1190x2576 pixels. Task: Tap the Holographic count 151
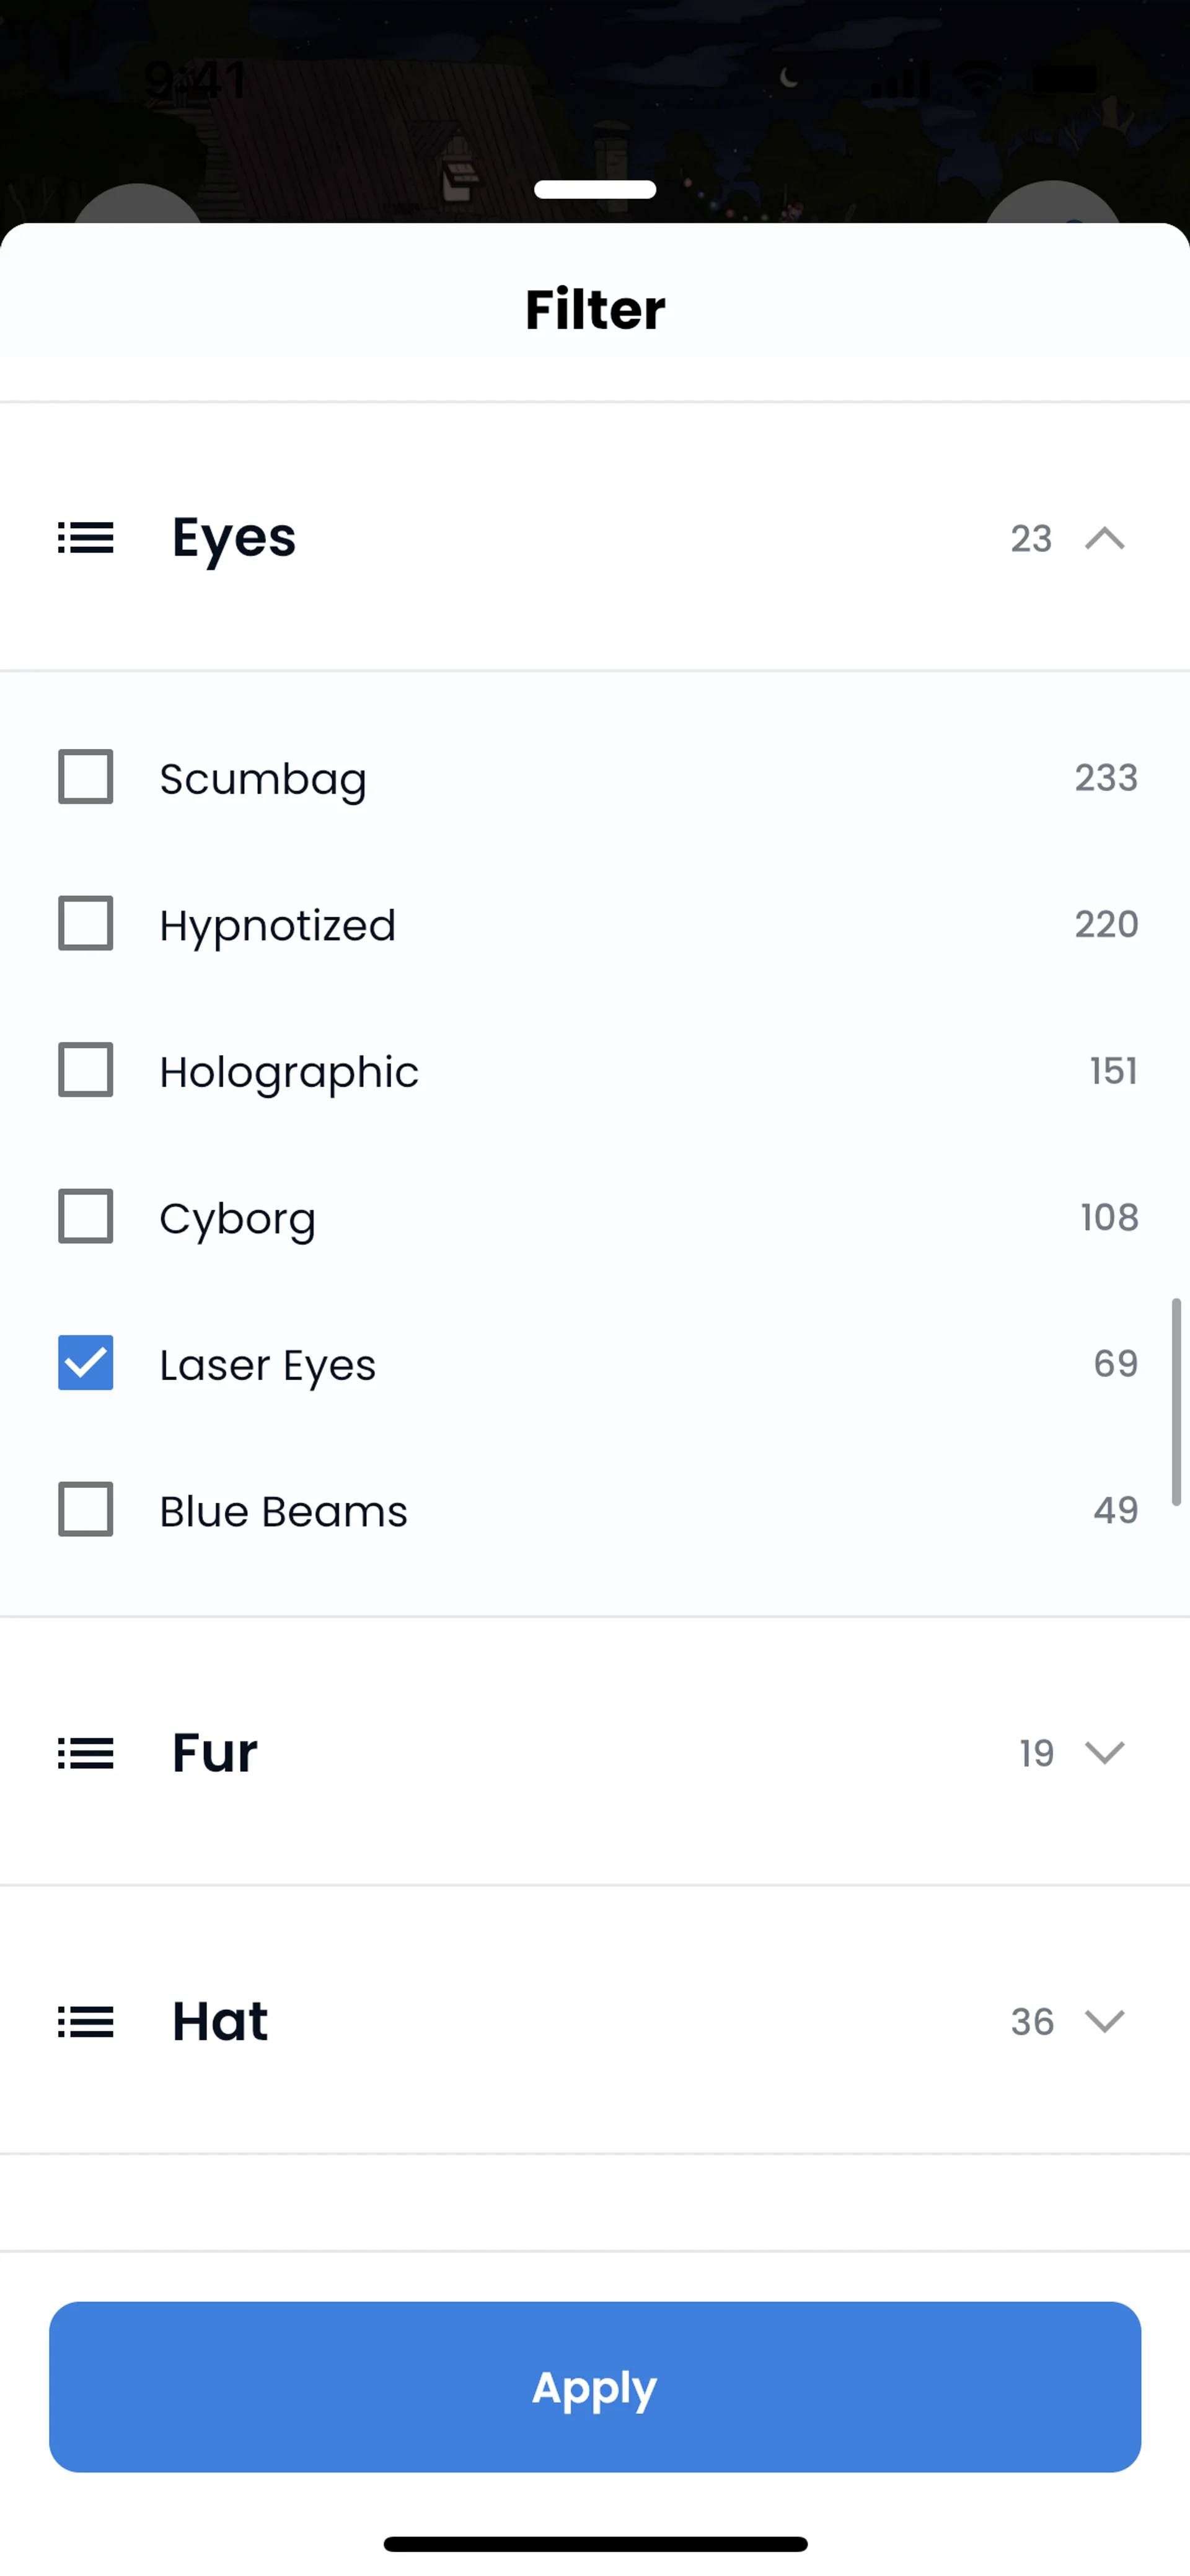pyautogui.click(x=1113, y=1071)
